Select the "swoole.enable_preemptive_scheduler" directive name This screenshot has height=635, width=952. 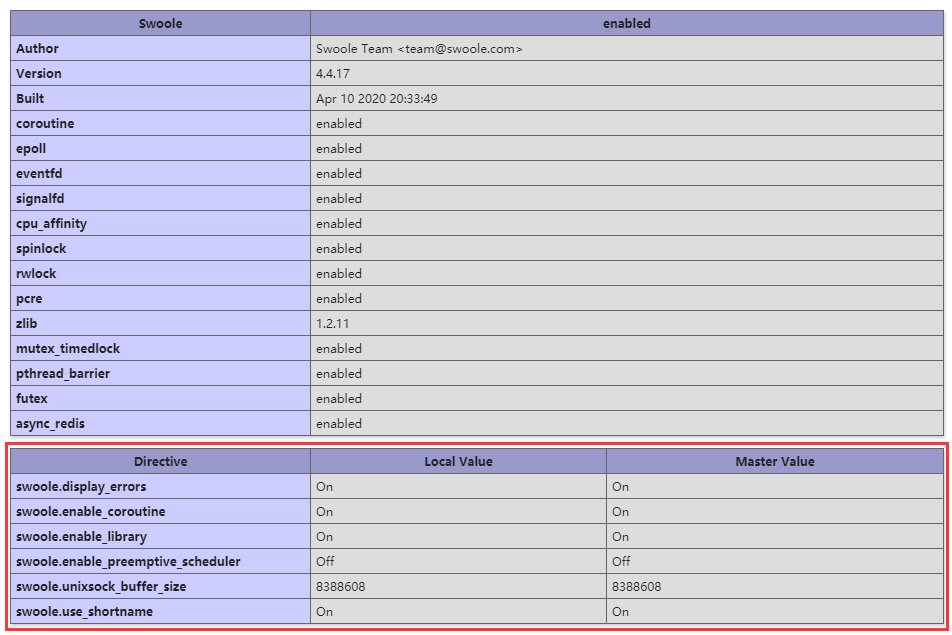(x=128, y=561)
